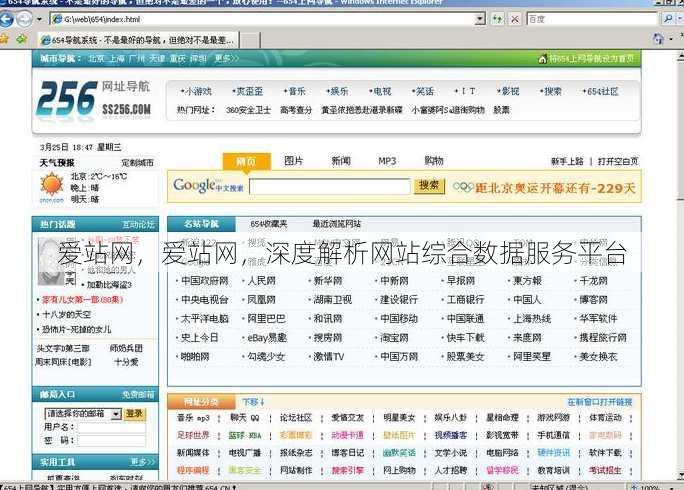Open the 请选择你的邮箱 dropdown
This screenshot has height=490, width=684.
click(x=82, y=414)
